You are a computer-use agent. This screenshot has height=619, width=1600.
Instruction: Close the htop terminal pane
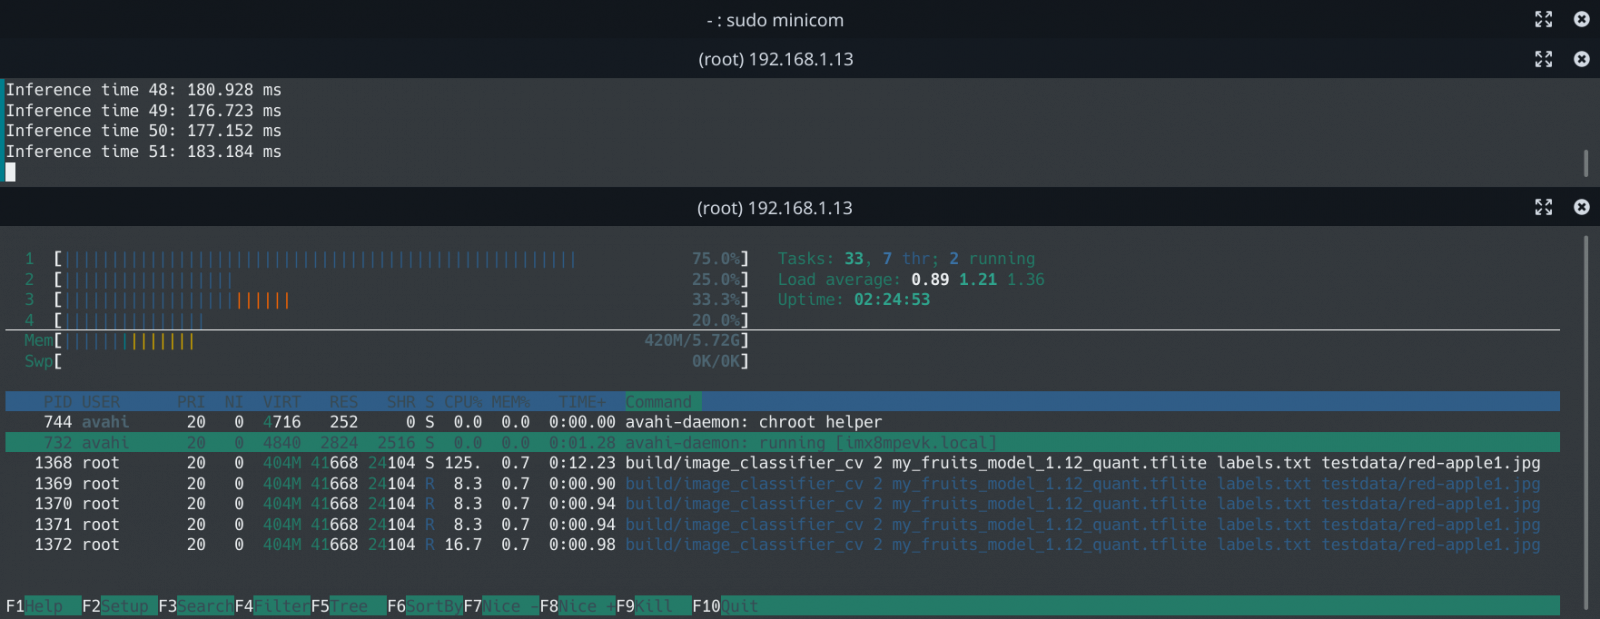coord(1581,207)
